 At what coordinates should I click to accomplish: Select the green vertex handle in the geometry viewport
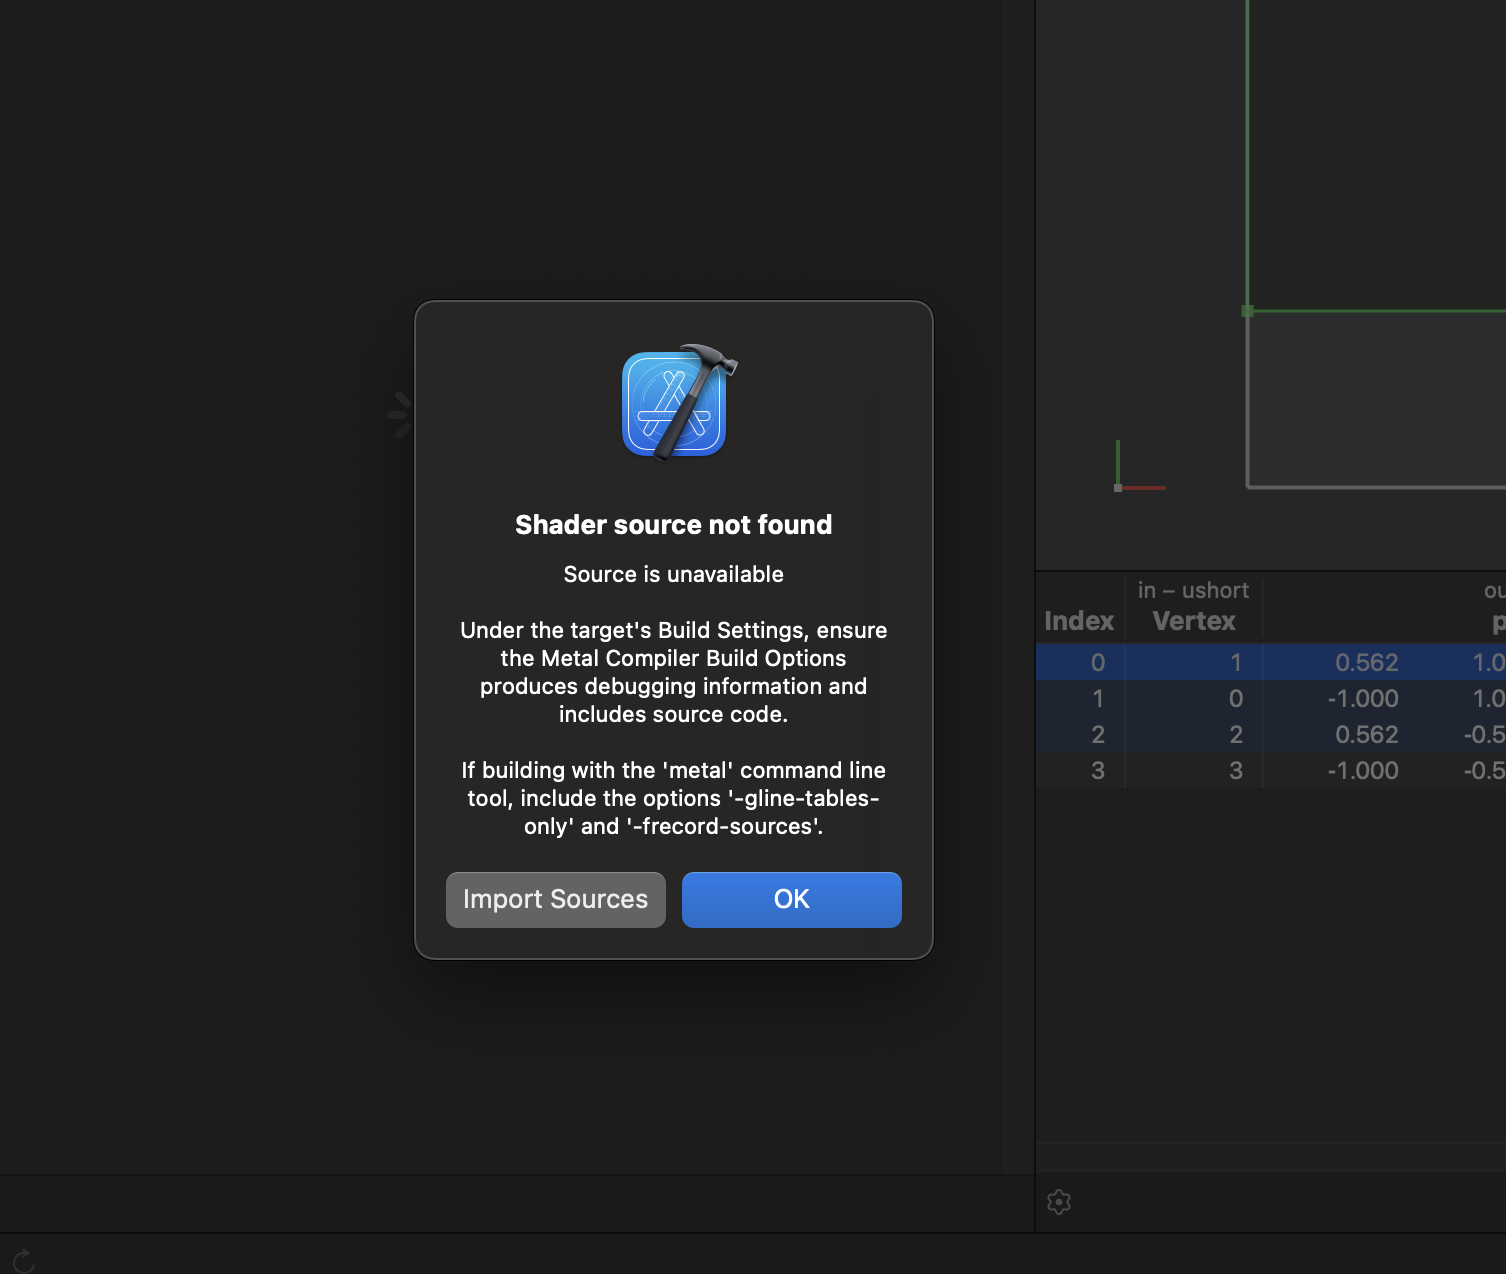tap(1247, 311)
